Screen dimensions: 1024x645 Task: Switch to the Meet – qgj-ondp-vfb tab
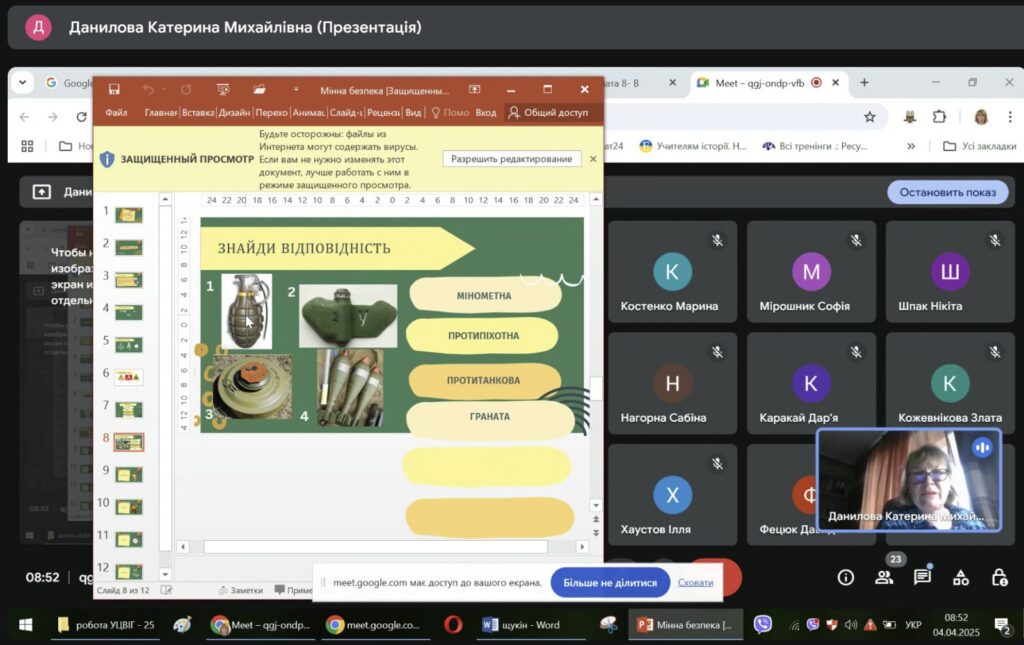point(760,83)
